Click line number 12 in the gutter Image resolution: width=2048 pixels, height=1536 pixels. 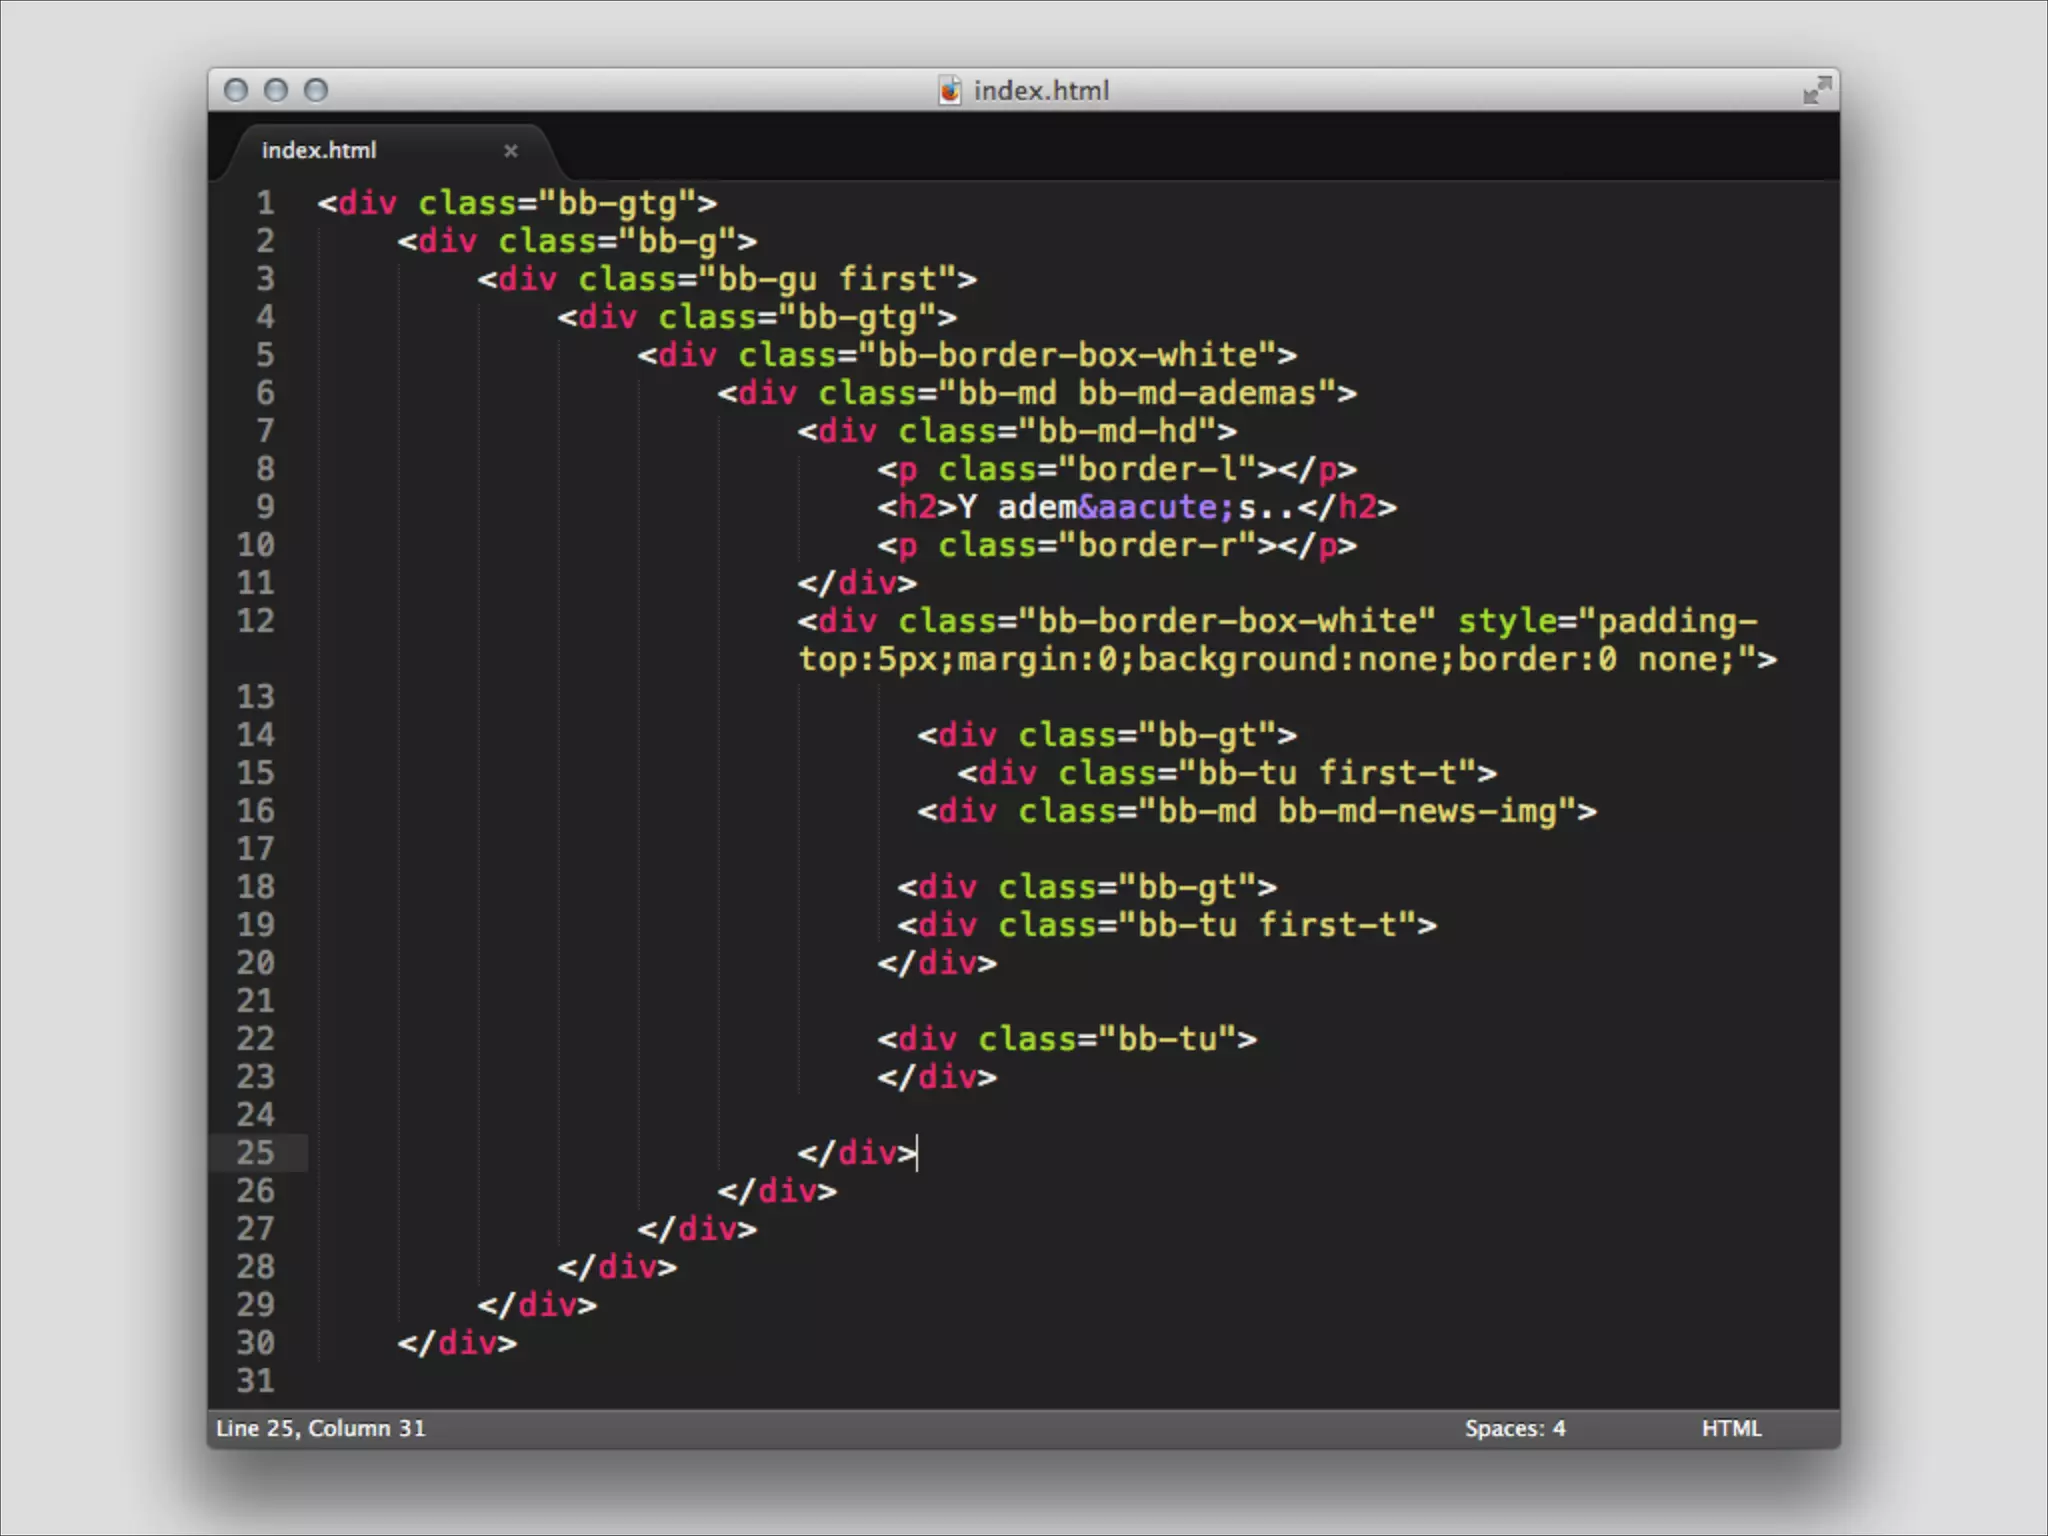[255, 621]
